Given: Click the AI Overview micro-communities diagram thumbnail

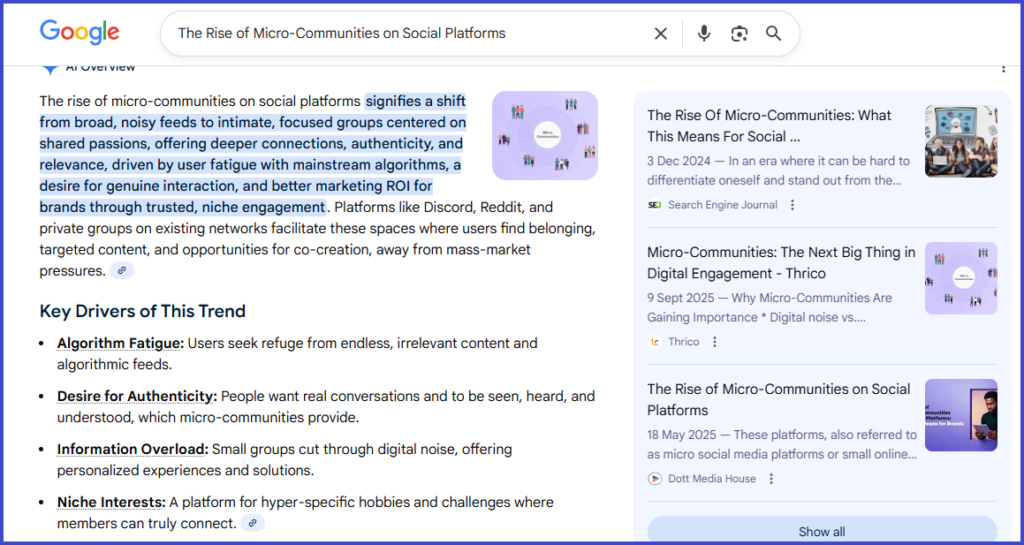Looking at the screenshot, I should point(545,135).
